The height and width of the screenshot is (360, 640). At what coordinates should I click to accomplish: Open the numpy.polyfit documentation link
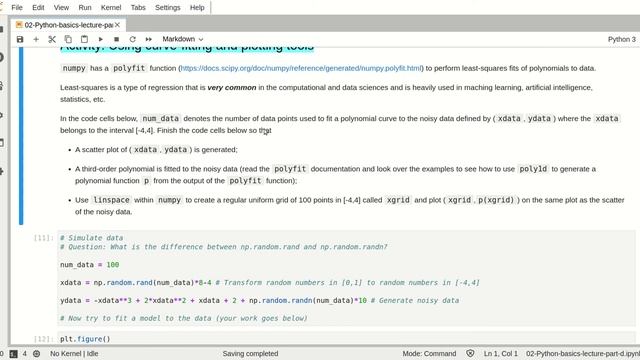click(x=301, y=68)
